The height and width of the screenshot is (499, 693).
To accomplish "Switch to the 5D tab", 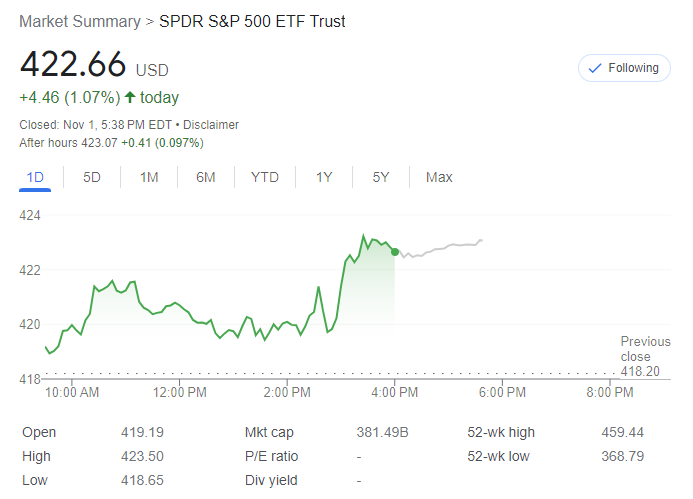I will [92, 177].
